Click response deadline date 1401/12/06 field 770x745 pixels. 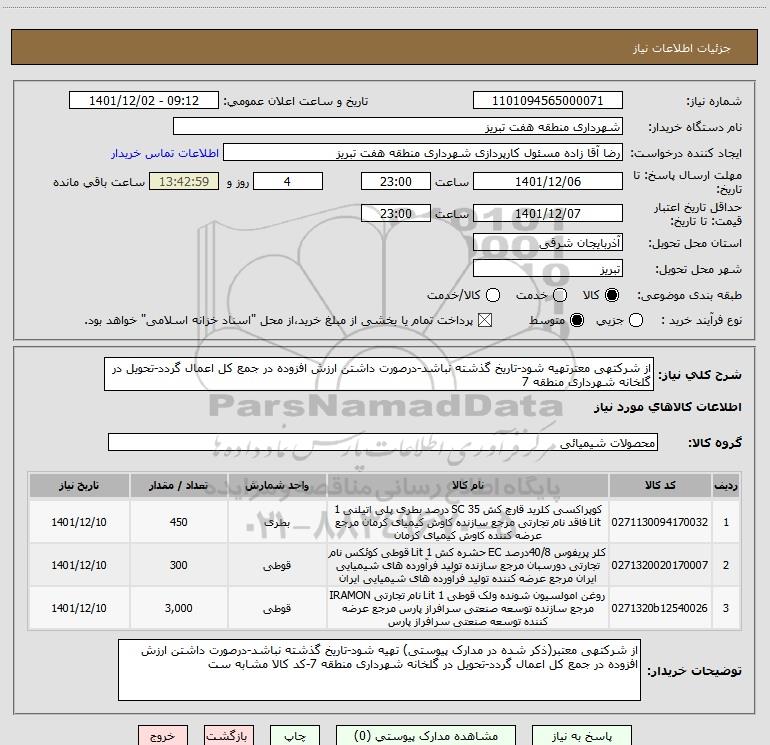coord(548,182)
